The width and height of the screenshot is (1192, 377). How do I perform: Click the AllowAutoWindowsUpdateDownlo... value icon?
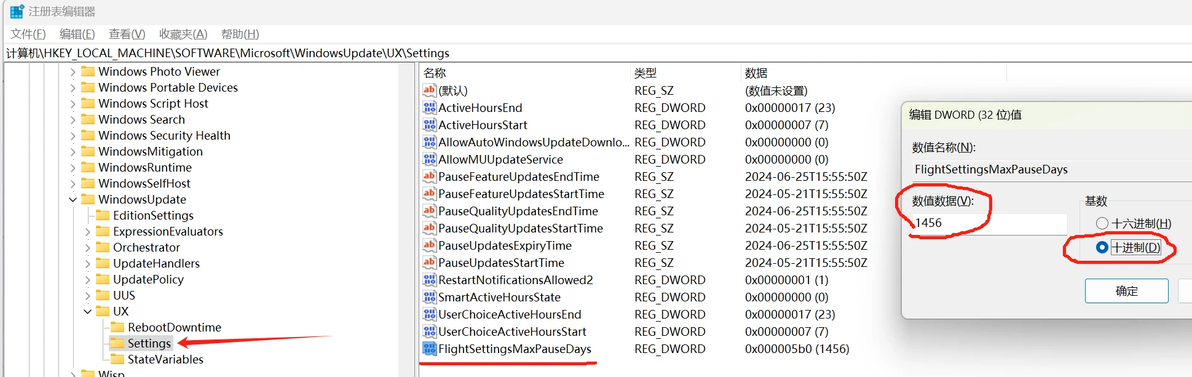point(430,142)
